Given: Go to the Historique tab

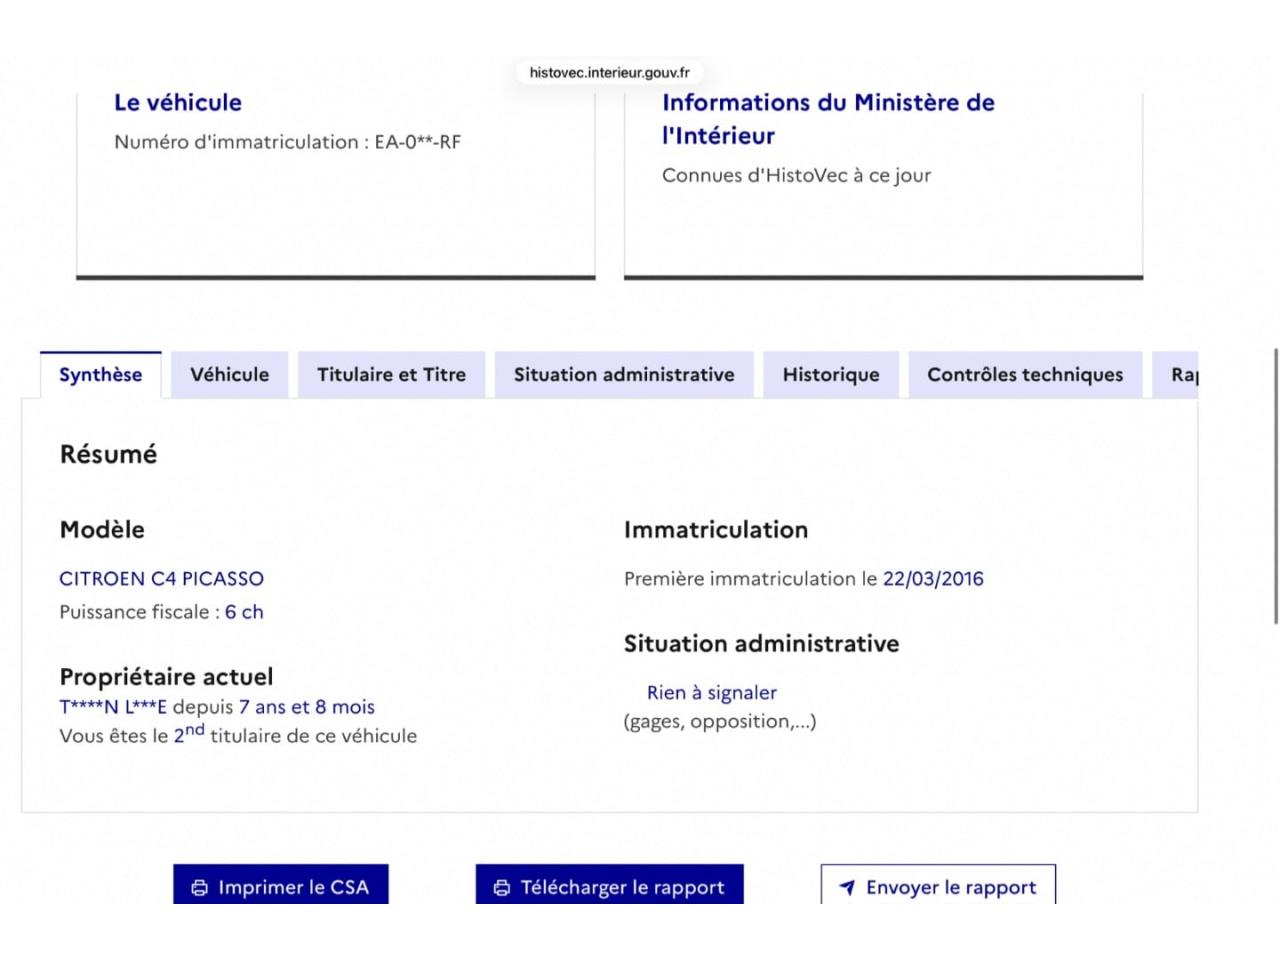Looking at the screenshot, I should (x=831, y=375).
